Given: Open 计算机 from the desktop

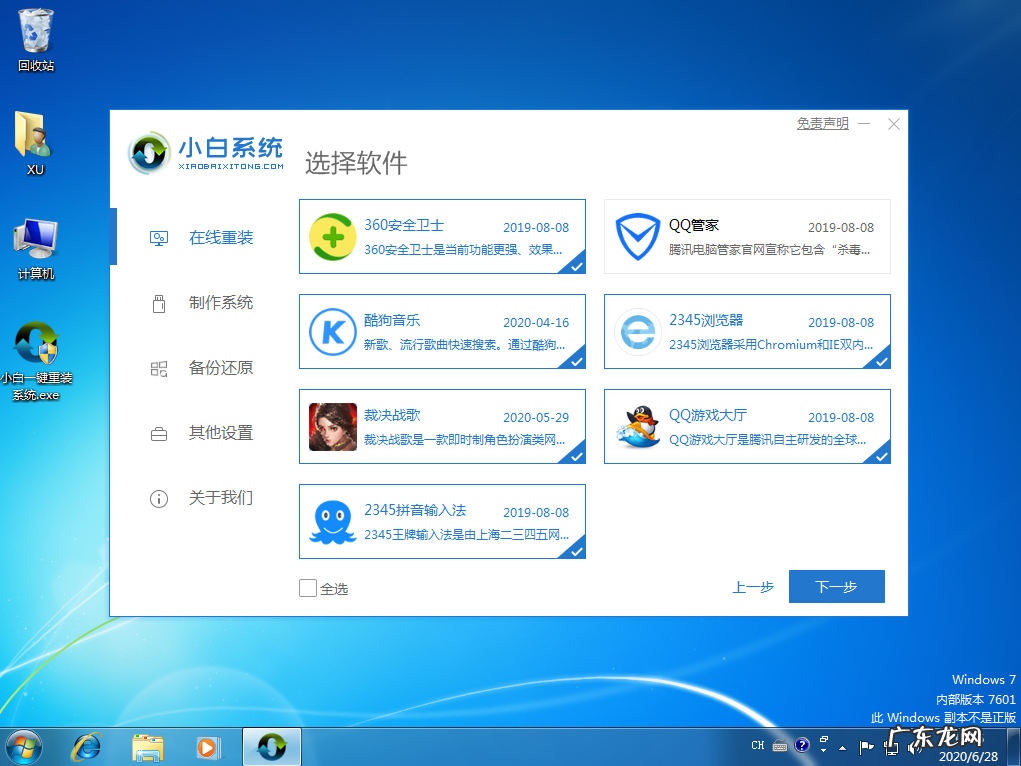Looking at the screenshot, I should pyautogui.click(x=36, y=238).
